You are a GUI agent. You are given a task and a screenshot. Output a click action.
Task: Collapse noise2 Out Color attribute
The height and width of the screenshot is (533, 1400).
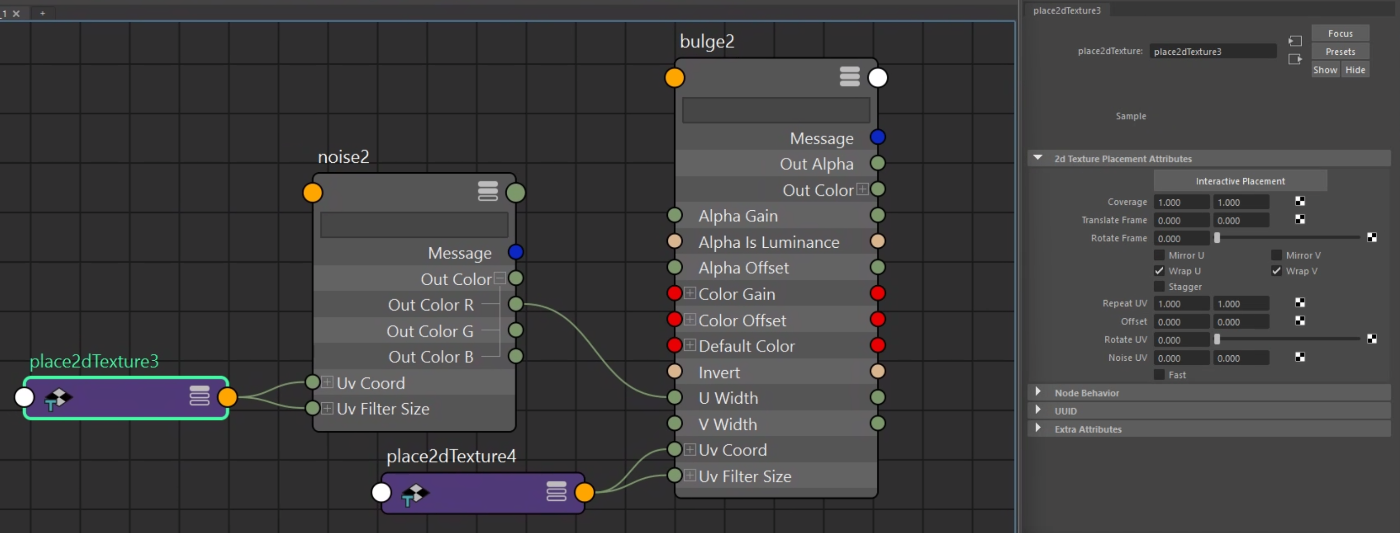(x=500, y=279)
